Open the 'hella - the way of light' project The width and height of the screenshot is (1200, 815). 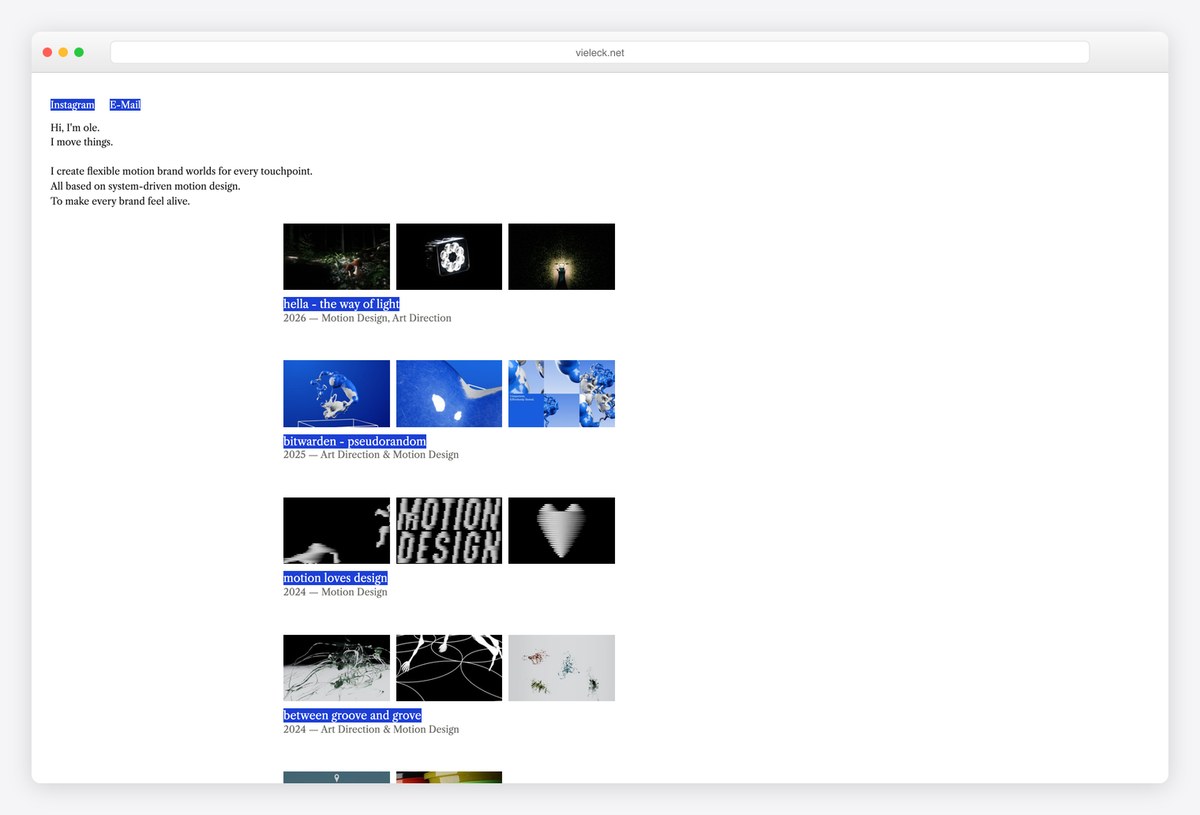click(x=341, y=304)
